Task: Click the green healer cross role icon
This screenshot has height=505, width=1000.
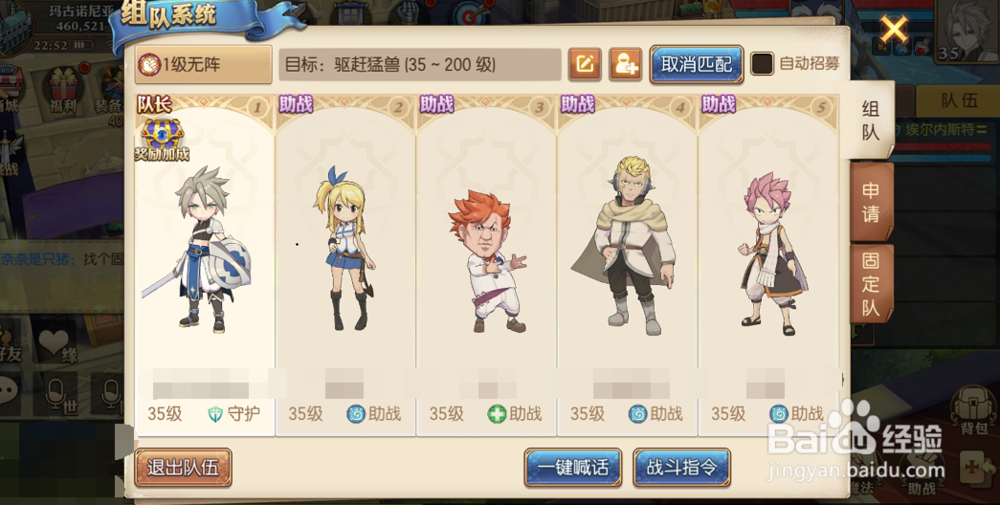Action: pyautogui.click(x=497, y=414)
